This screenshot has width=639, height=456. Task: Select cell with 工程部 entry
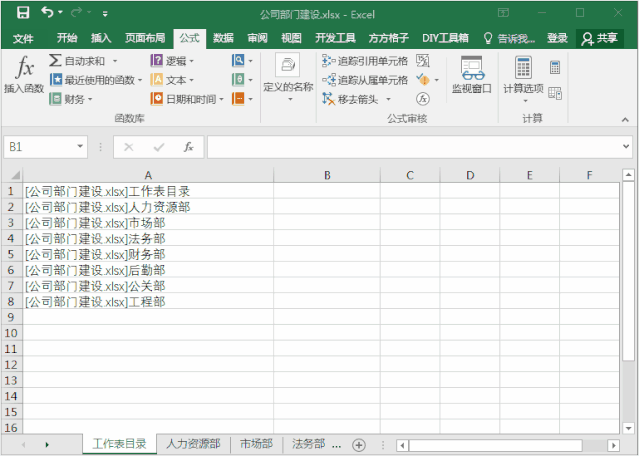tap(148, 302)
